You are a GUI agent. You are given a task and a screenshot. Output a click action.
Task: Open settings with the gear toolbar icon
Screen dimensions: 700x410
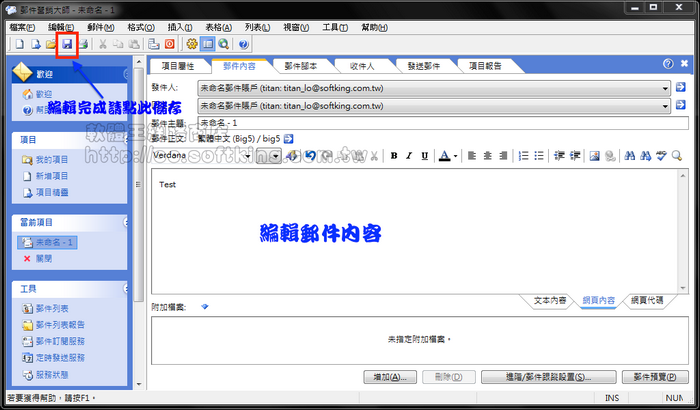[x=192, y=45]
